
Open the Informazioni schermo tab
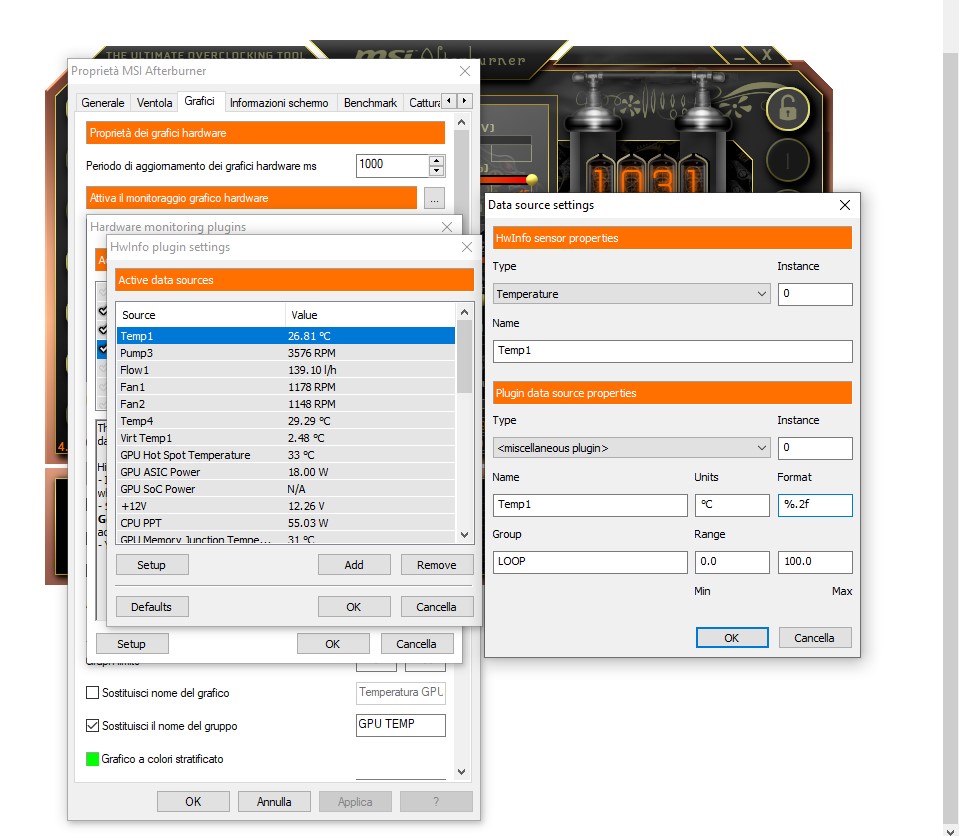[279, 103]
